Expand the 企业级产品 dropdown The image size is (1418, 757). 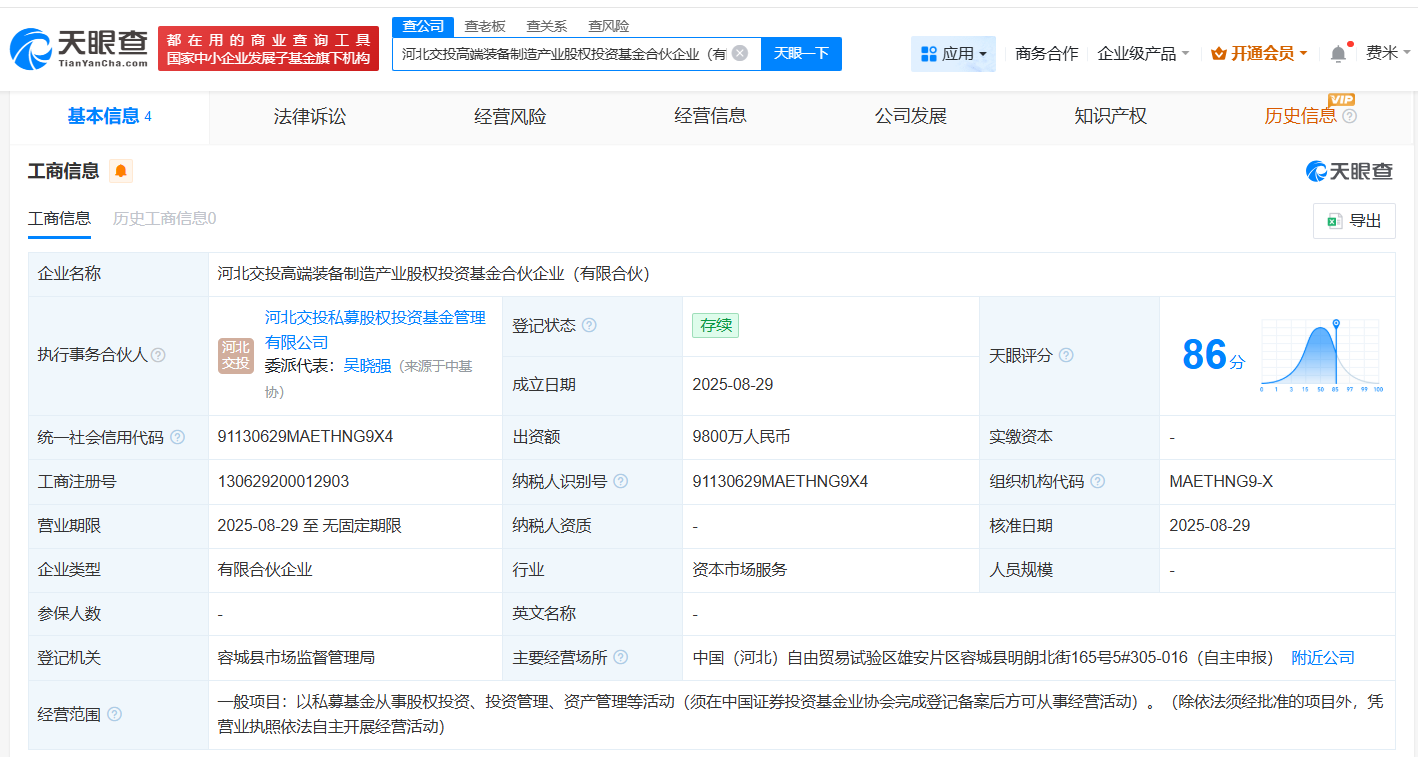click(1142, 53)
